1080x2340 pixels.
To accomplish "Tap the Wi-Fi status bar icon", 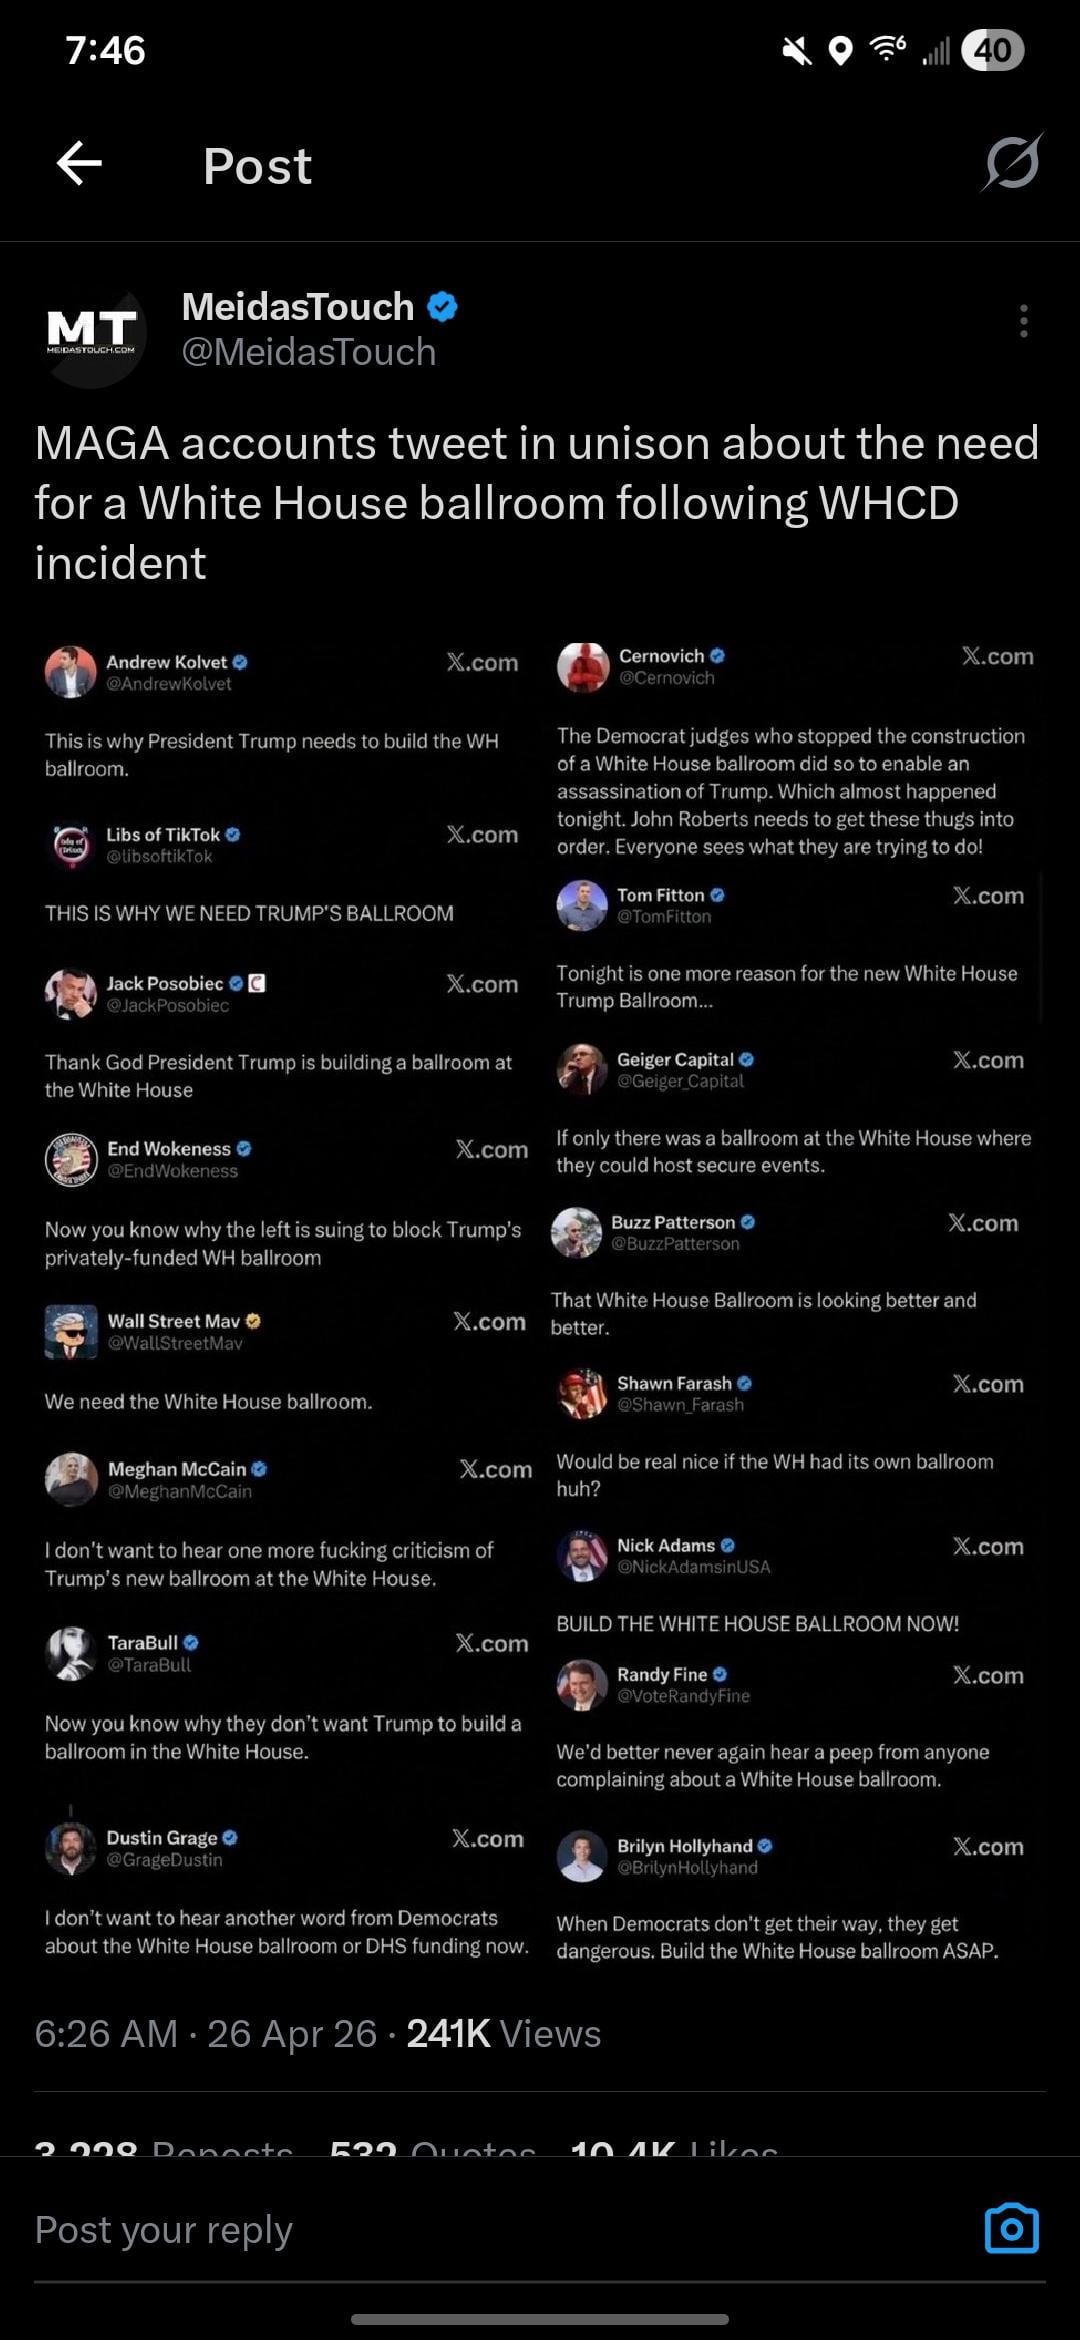I will click(x=887, y=48).
